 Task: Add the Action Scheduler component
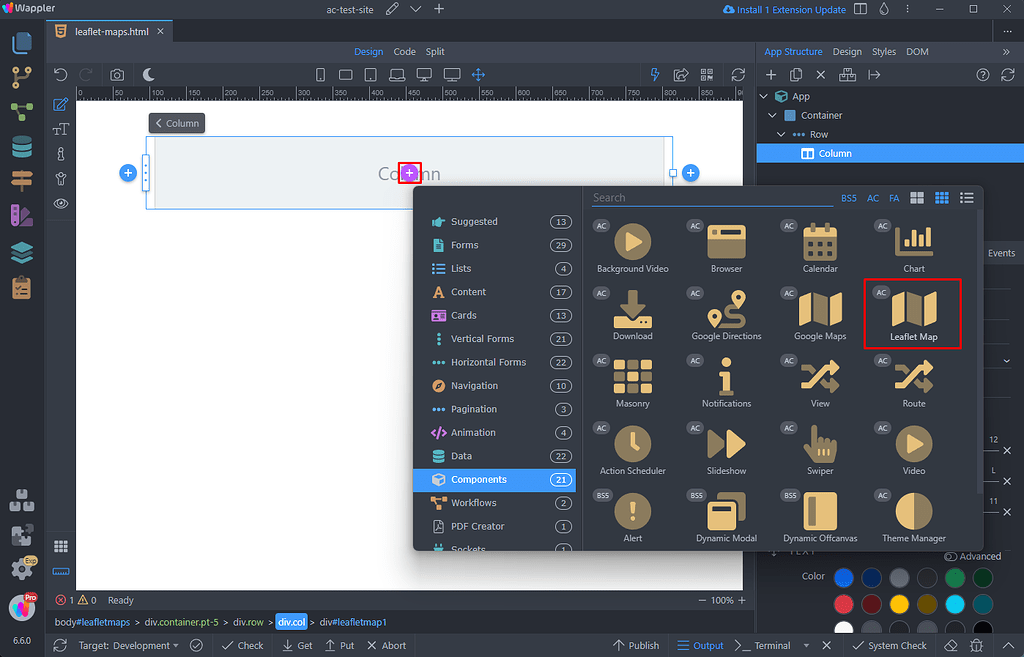tap(632, 446)
